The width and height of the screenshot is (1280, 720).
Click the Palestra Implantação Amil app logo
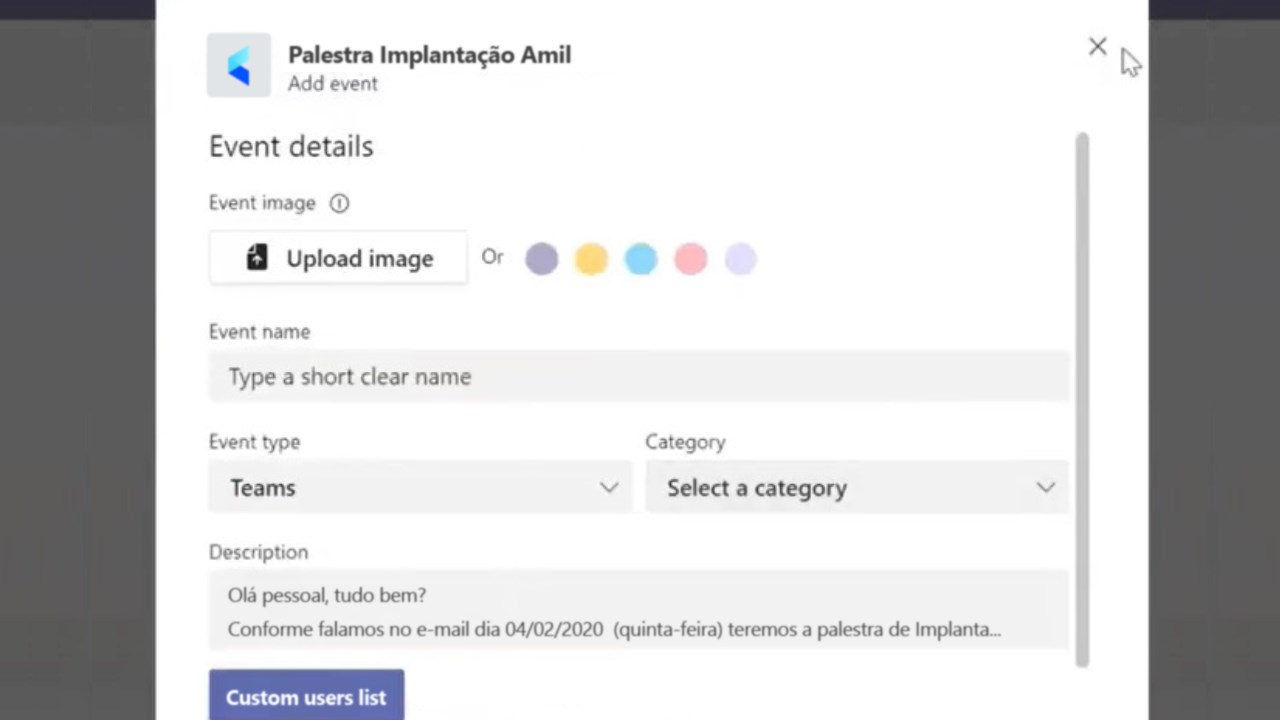pos(238,66)
